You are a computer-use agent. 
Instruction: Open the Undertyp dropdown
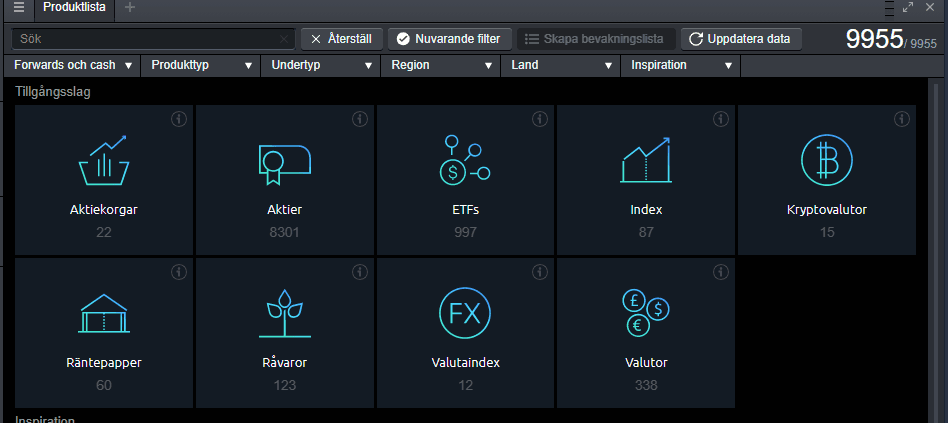click(320, 65)
